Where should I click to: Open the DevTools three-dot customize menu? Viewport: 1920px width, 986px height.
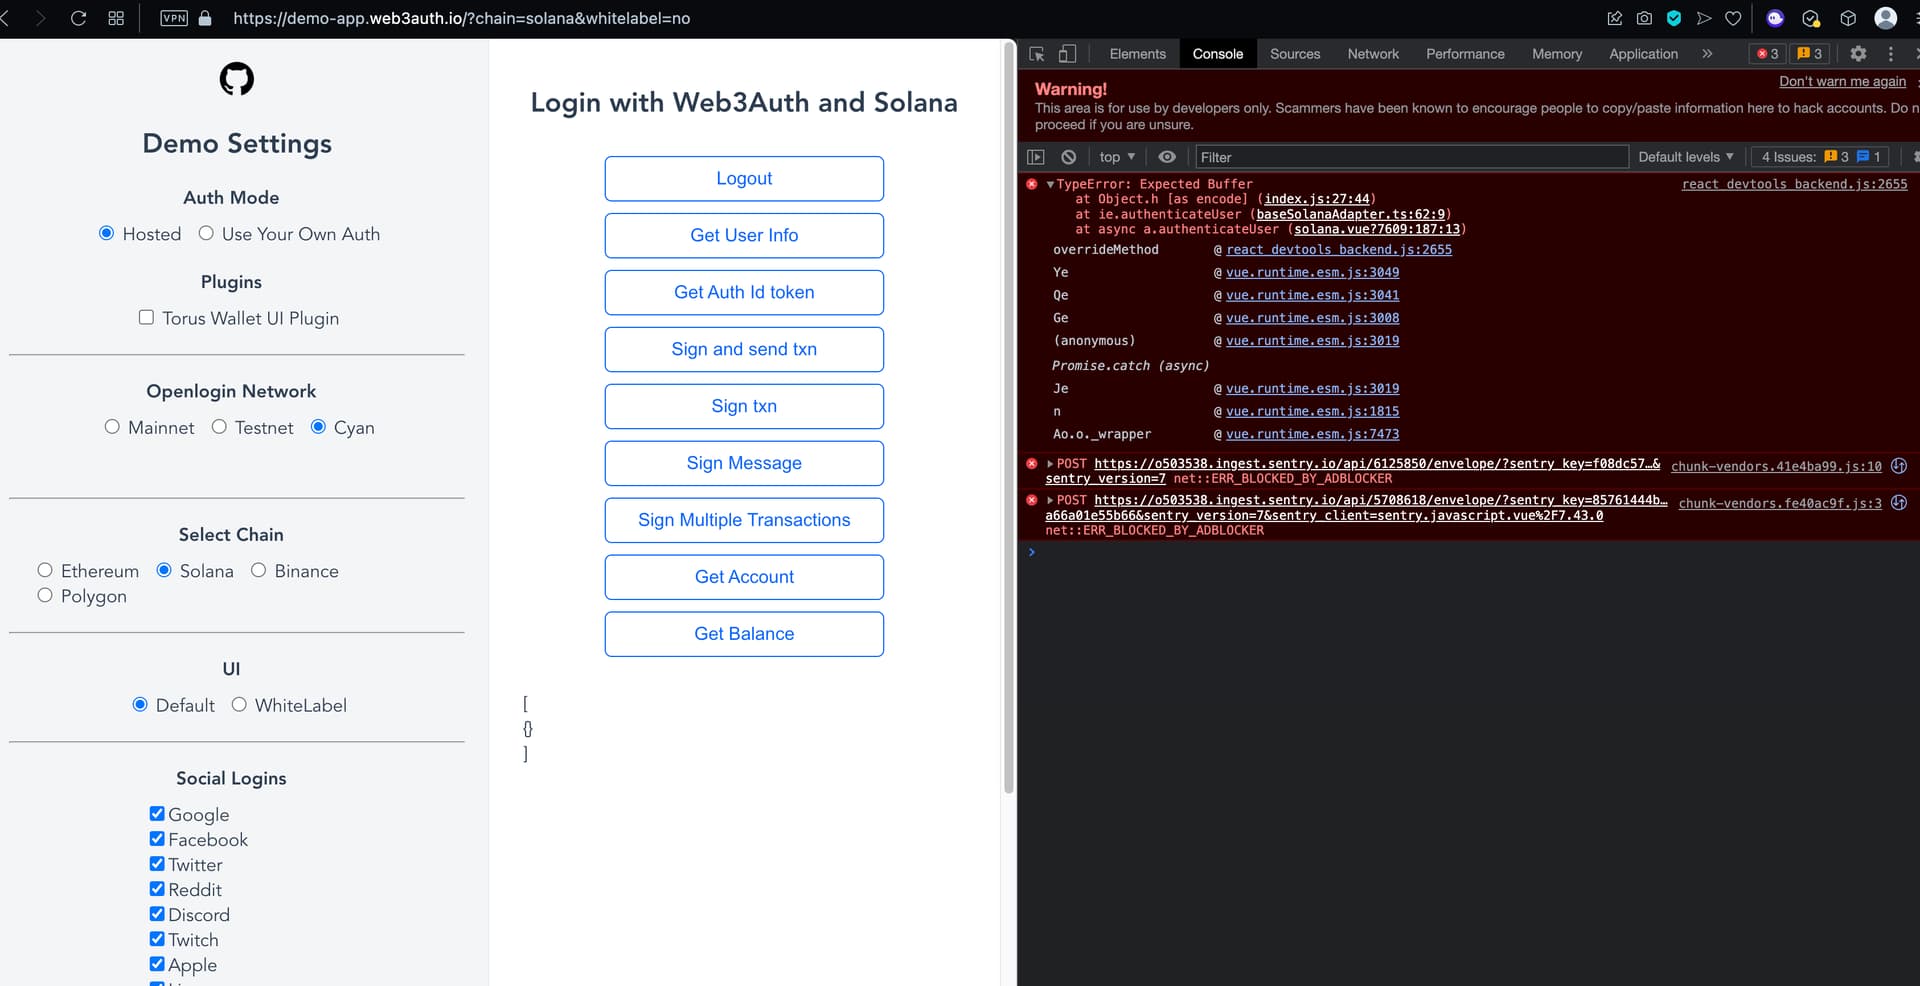(1890, 54)
